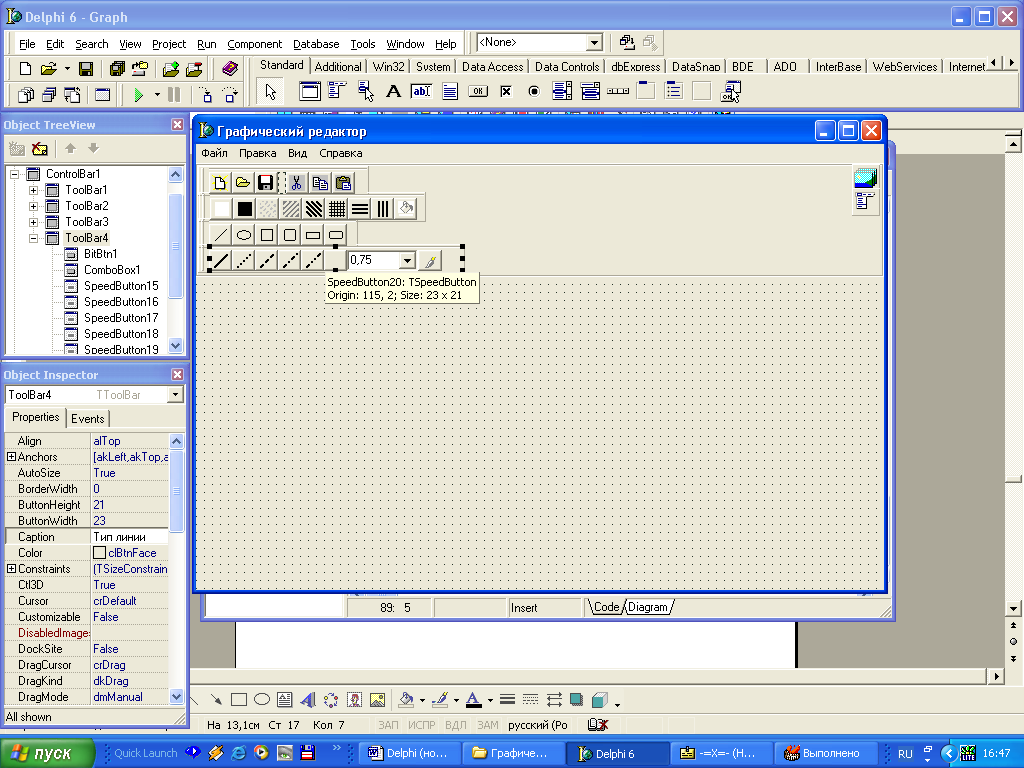
Task: Expand the ToolBar2 tree node
Action: click(x=33, y=206)
